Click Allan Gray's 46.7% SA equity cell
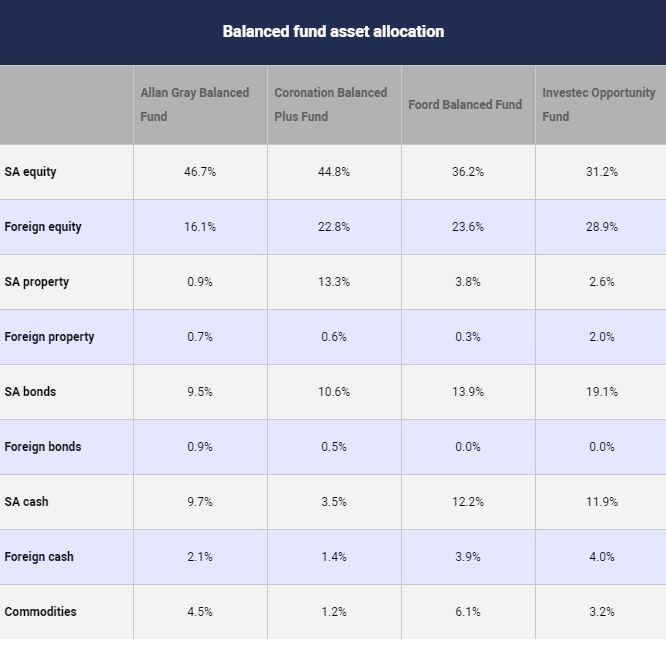Viewport: 666px width, 645px height. coord(200,172)
